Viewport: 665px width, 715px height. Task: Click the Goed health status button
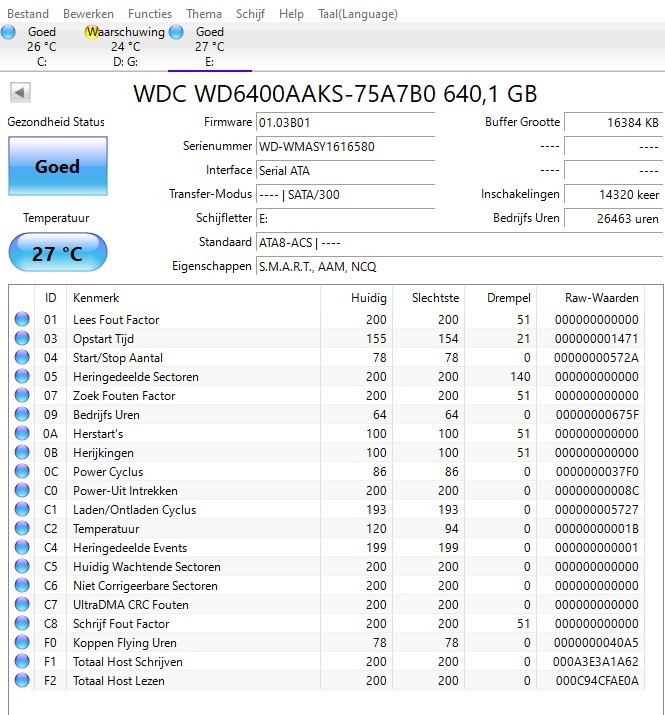point(58,166)
